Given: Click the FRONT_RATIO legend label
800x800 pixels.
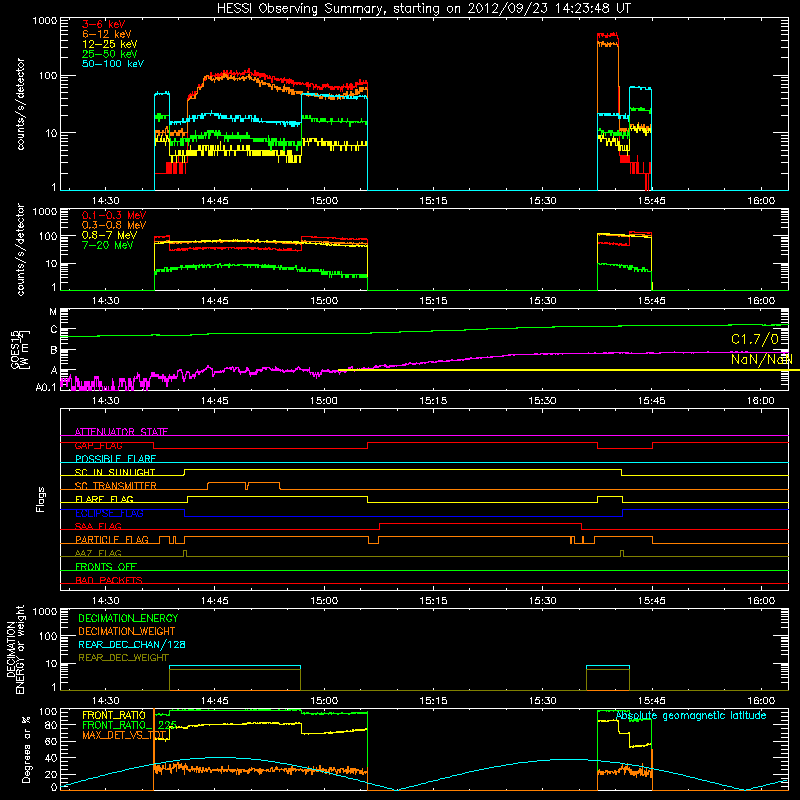Looking at the screenshot, I should tap(114, 715).
